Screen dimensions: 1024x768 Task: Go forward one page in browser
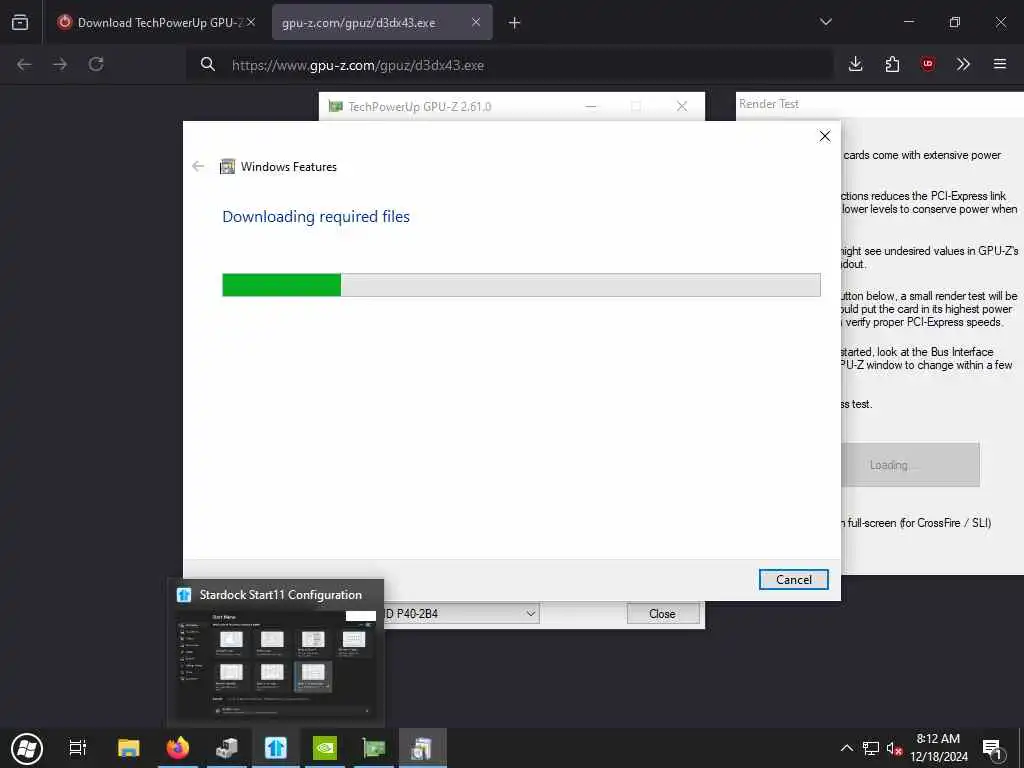pos(60,64)
